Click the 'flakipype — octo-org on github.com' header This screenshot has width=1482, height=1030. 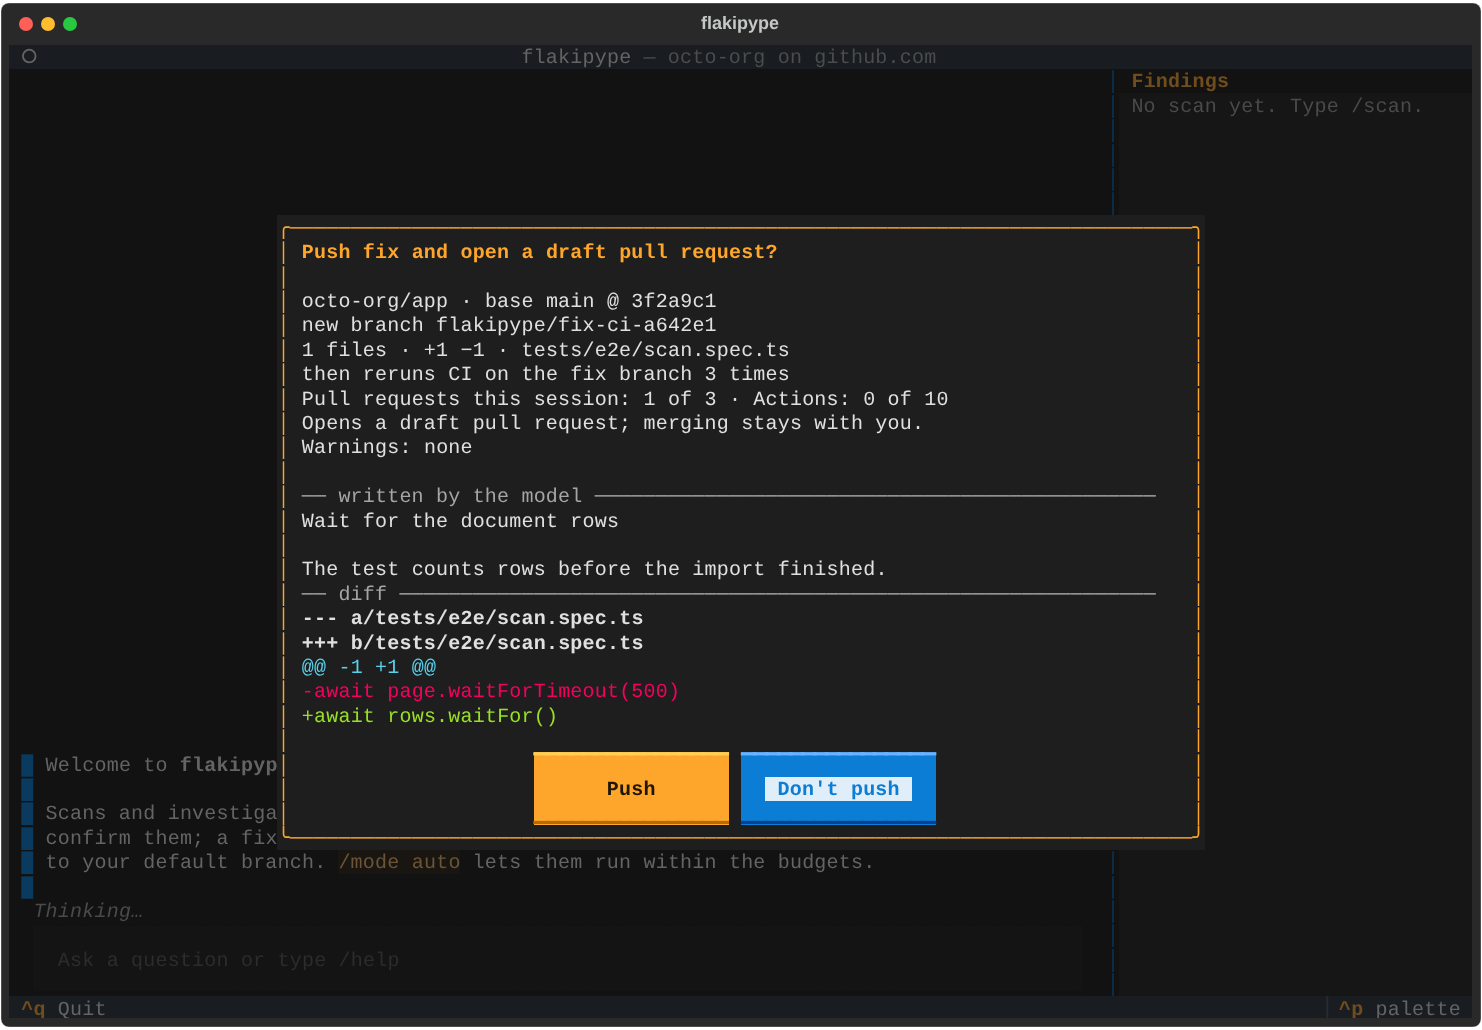(x=729, y=57)
